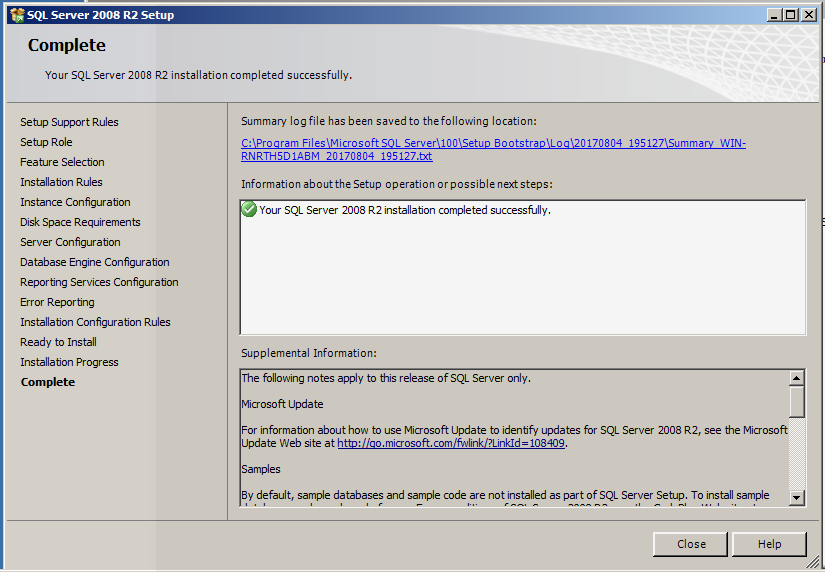The image size is (825, 572).
Task: Click the window resize grip corner
Action: coord(813,561)
